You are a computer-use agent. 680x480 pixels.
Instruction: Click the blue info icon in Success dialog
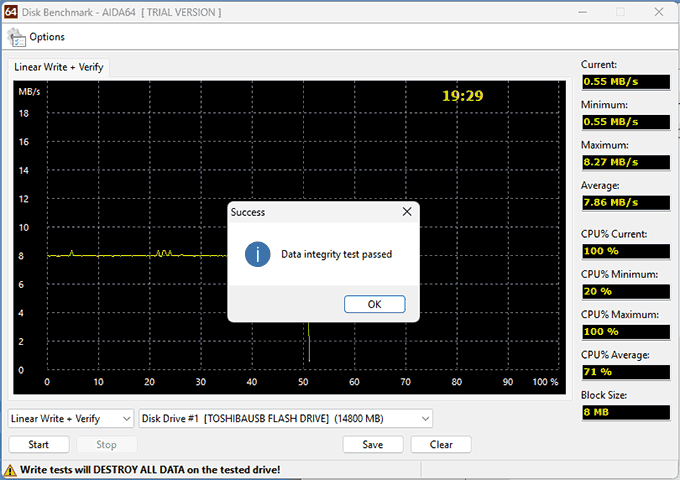[x=257, y=254]
